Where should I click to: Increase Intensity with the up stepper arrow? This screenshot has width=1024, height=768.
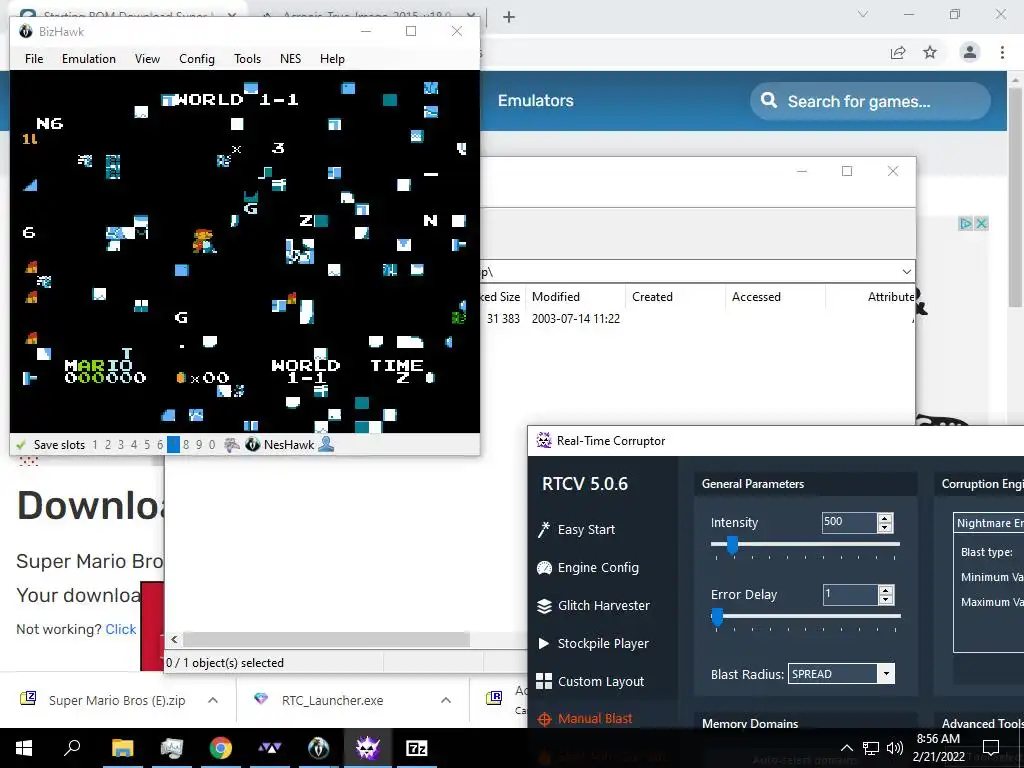click(885, 518)
